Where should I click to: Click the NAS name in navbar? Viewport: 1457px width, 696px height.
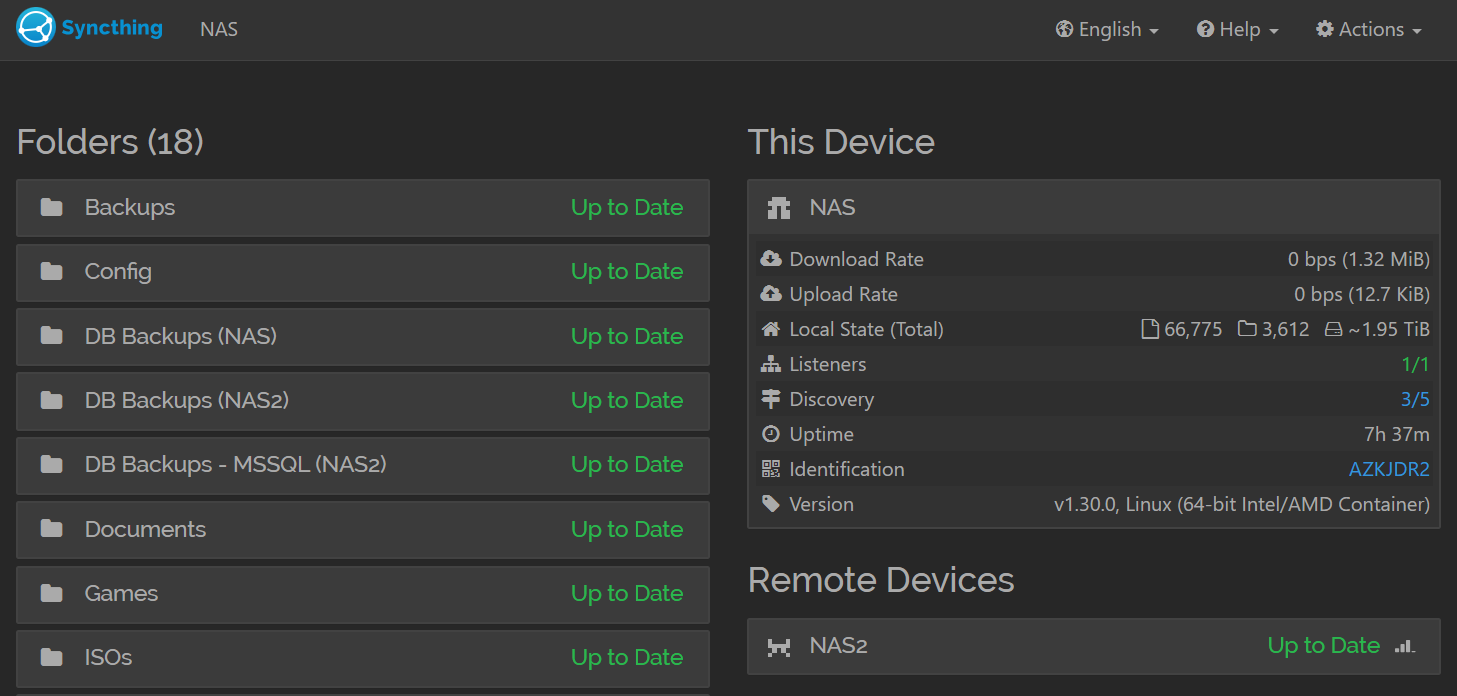tap(219, 30)
